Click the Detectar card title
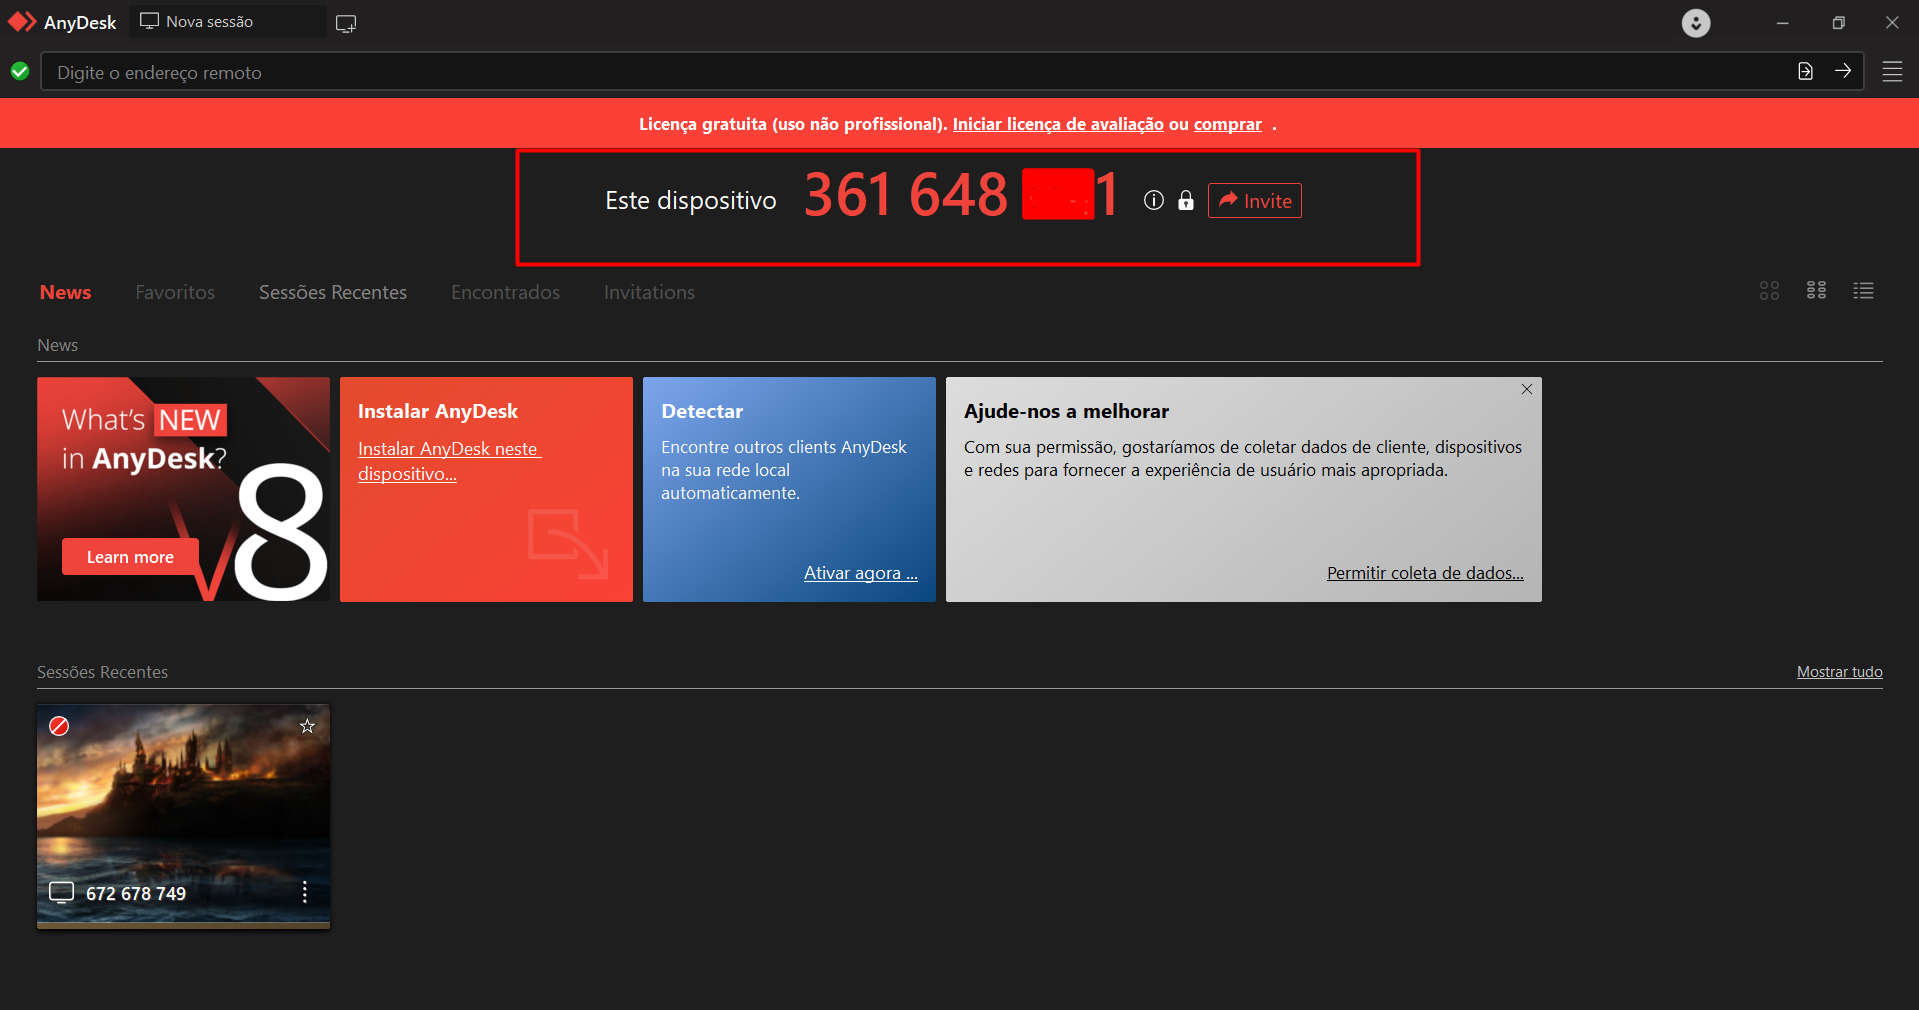Viewport: 1919px width, 1010px height. coord(702,411)
